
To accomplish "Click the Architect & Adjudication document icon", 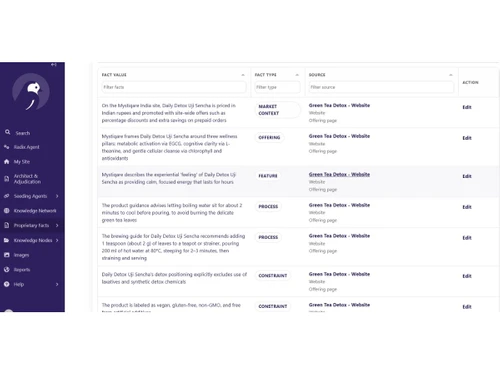I will (x=7, y=179).
